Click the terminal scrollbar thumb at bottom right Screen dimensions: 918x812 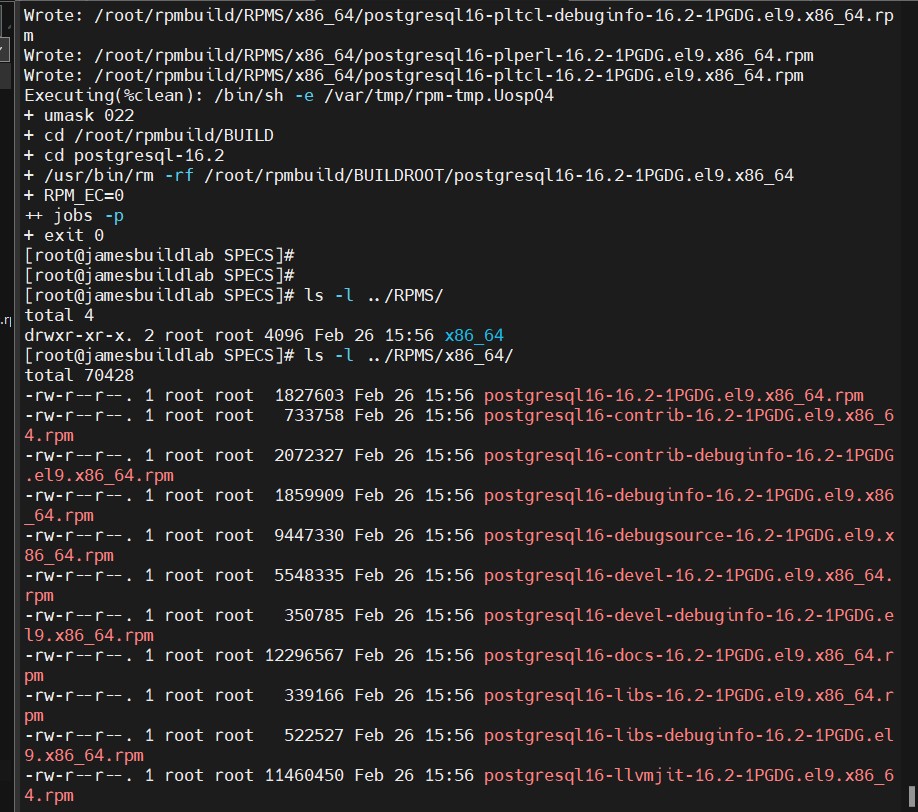click(x=911, y=797)
